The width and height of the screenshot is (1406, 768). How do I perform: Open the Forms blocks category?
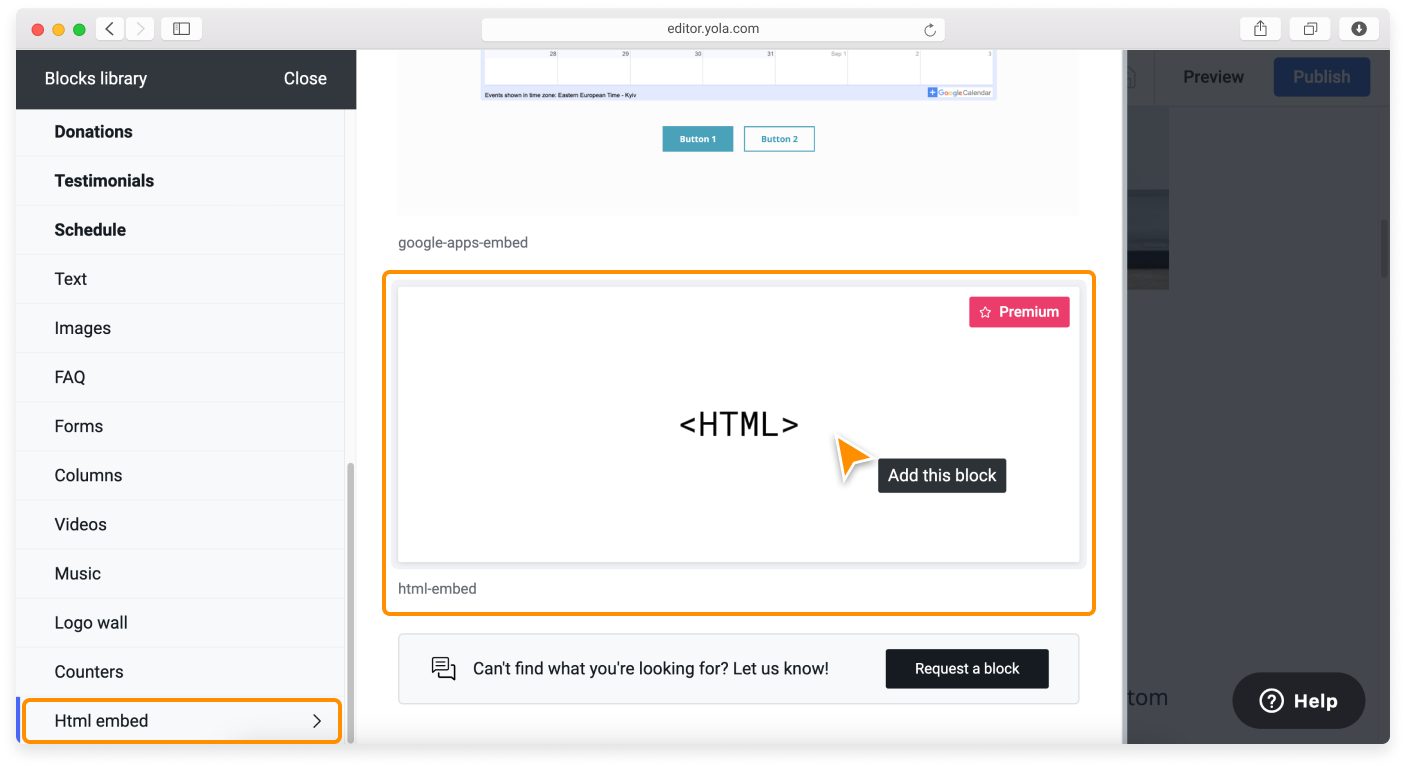79,426
